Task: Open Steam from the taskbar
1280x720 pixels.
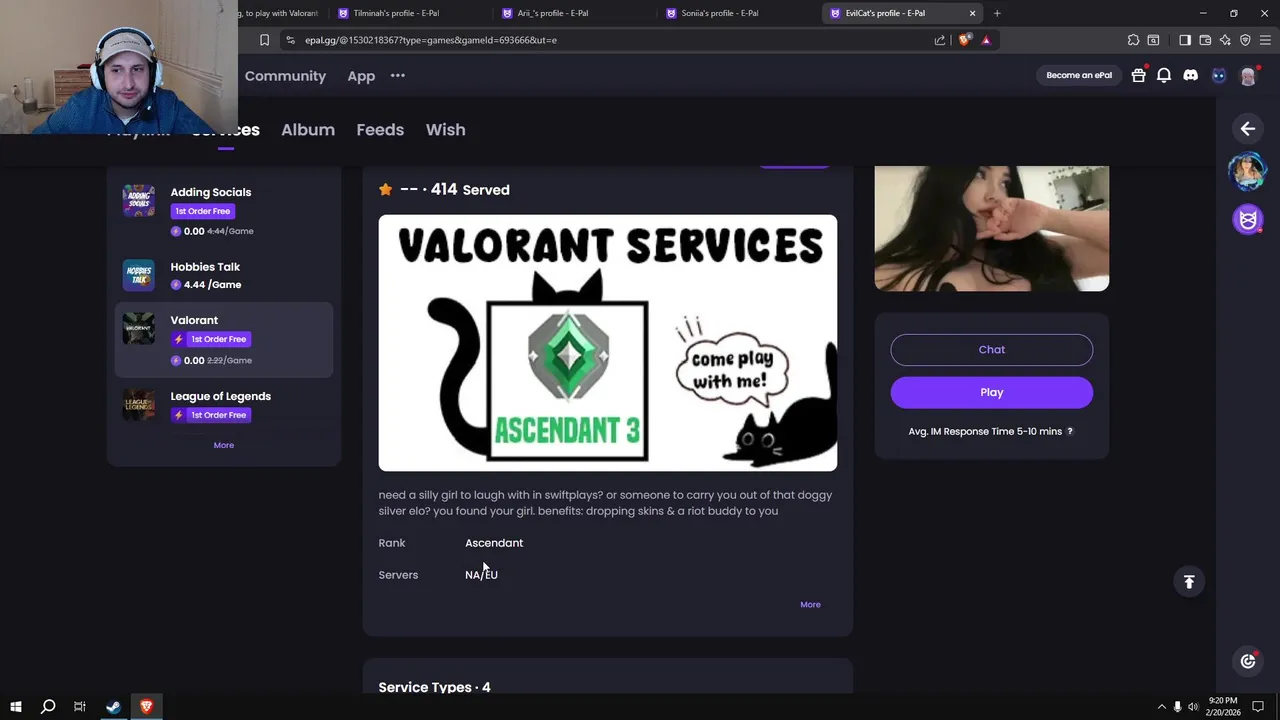Action: tap(113, 707)
